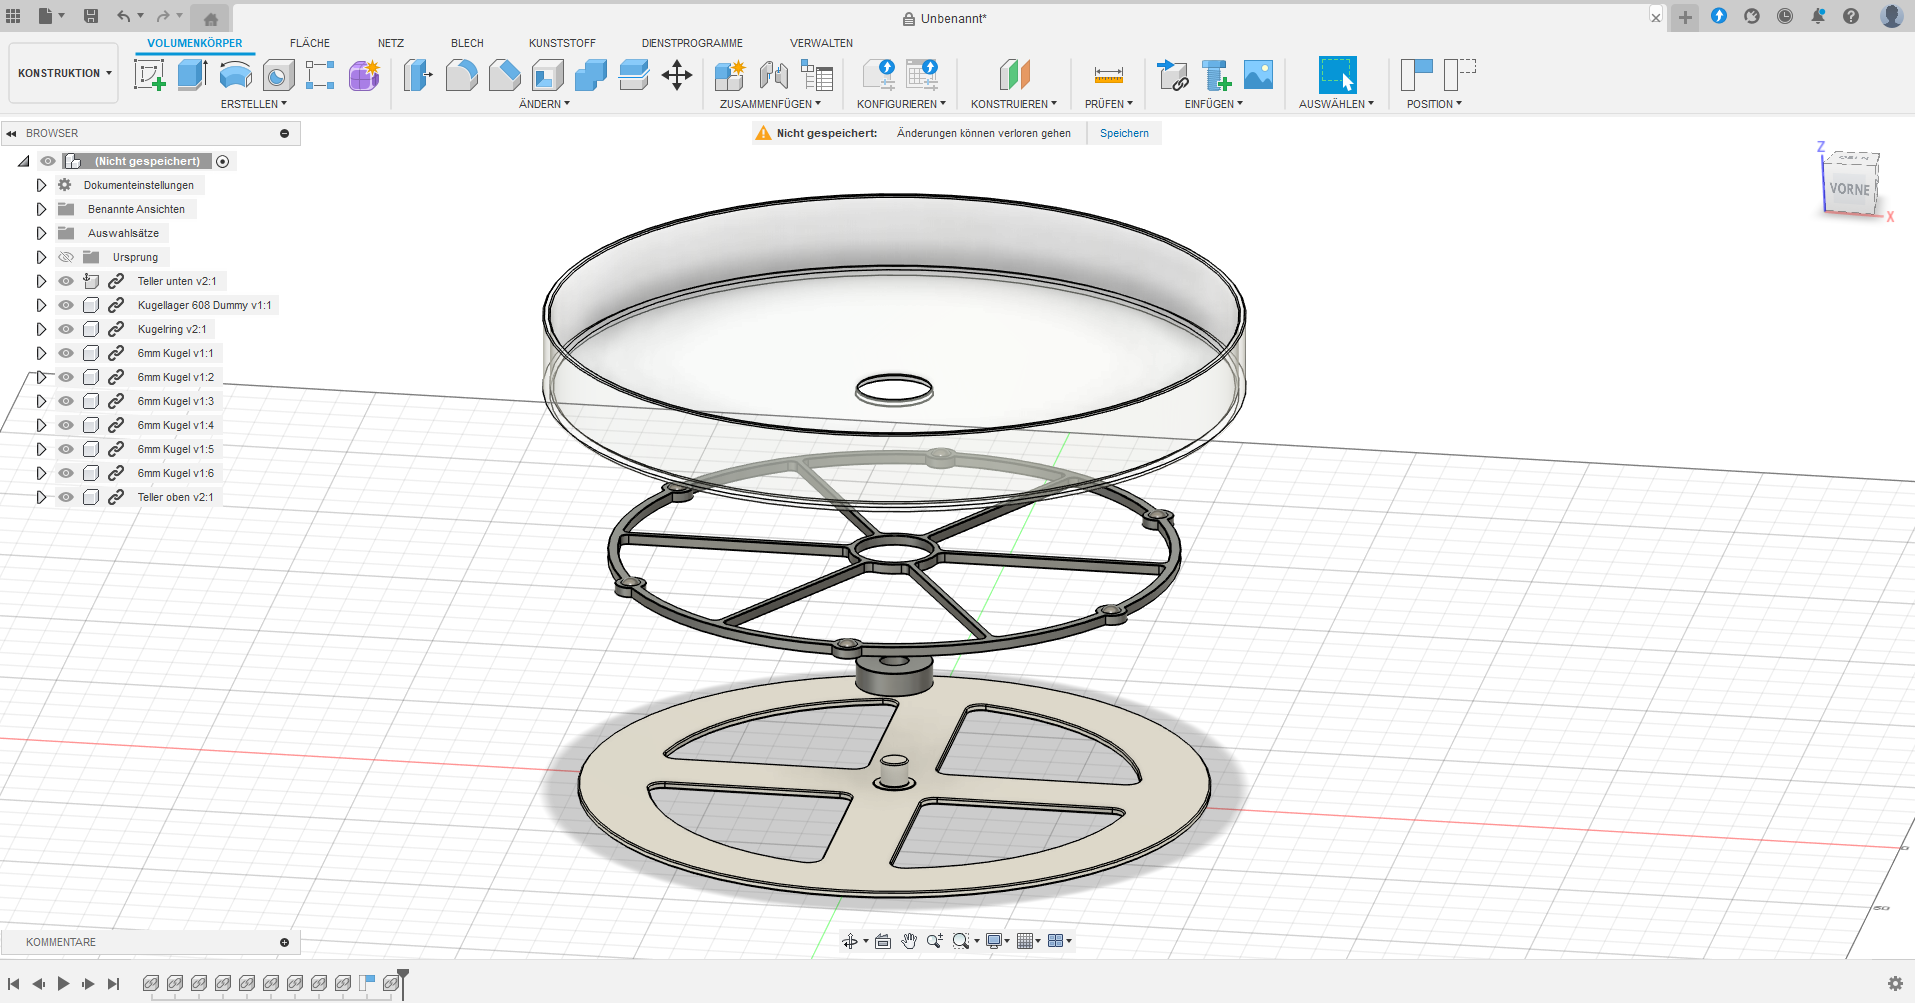
Task: Show the Ursprung origin folder
Action: coord(66,257)
